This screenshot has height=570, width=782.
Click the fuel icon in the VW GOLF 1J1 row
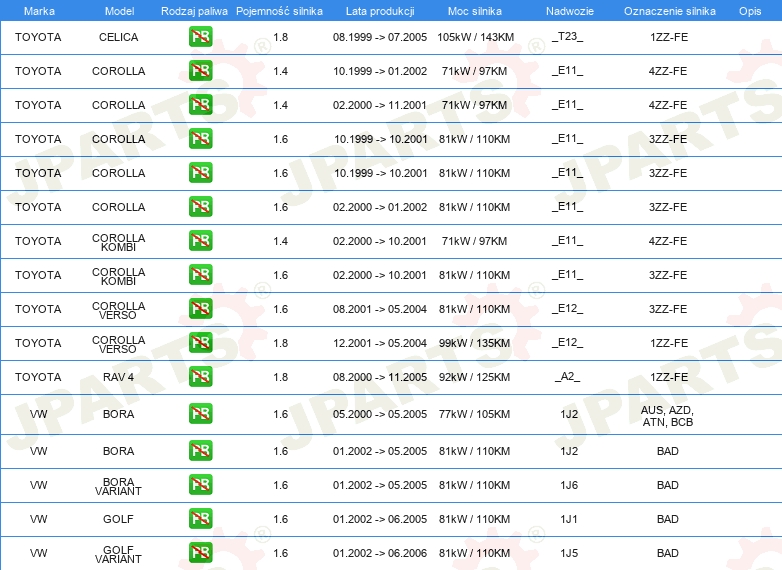point(200,519)
